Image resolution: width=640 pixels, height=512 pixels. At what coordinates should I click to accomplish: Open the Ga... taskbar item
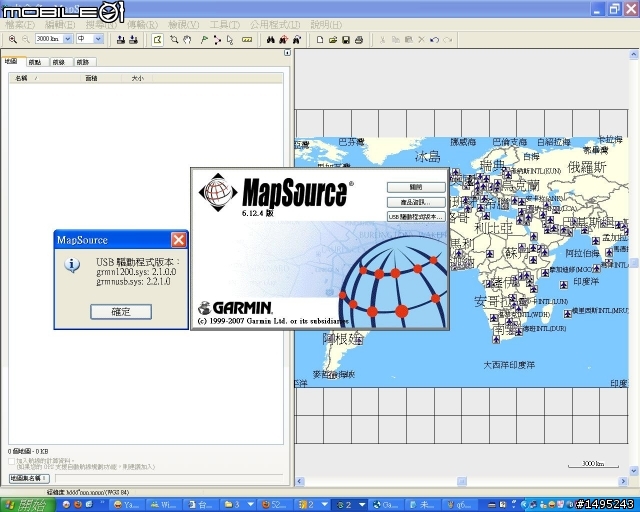(386, 505)
